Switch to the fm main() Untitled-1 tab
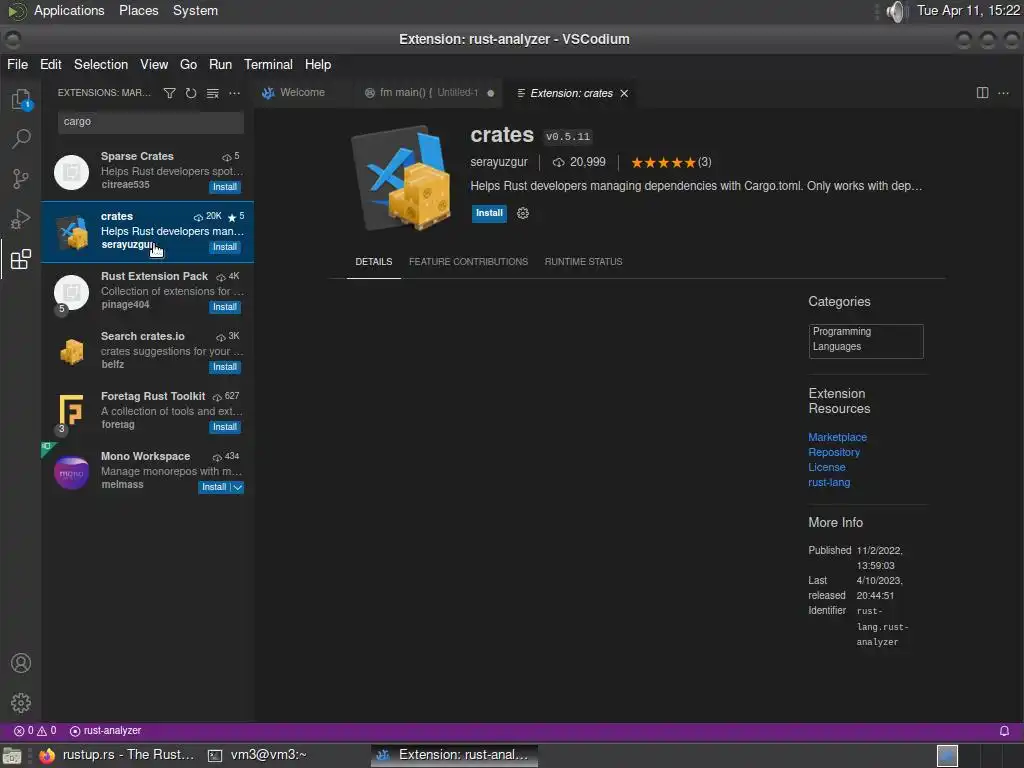Image resolution: width=1024 pixels, height=768 pixels. (x=429, y=93)
